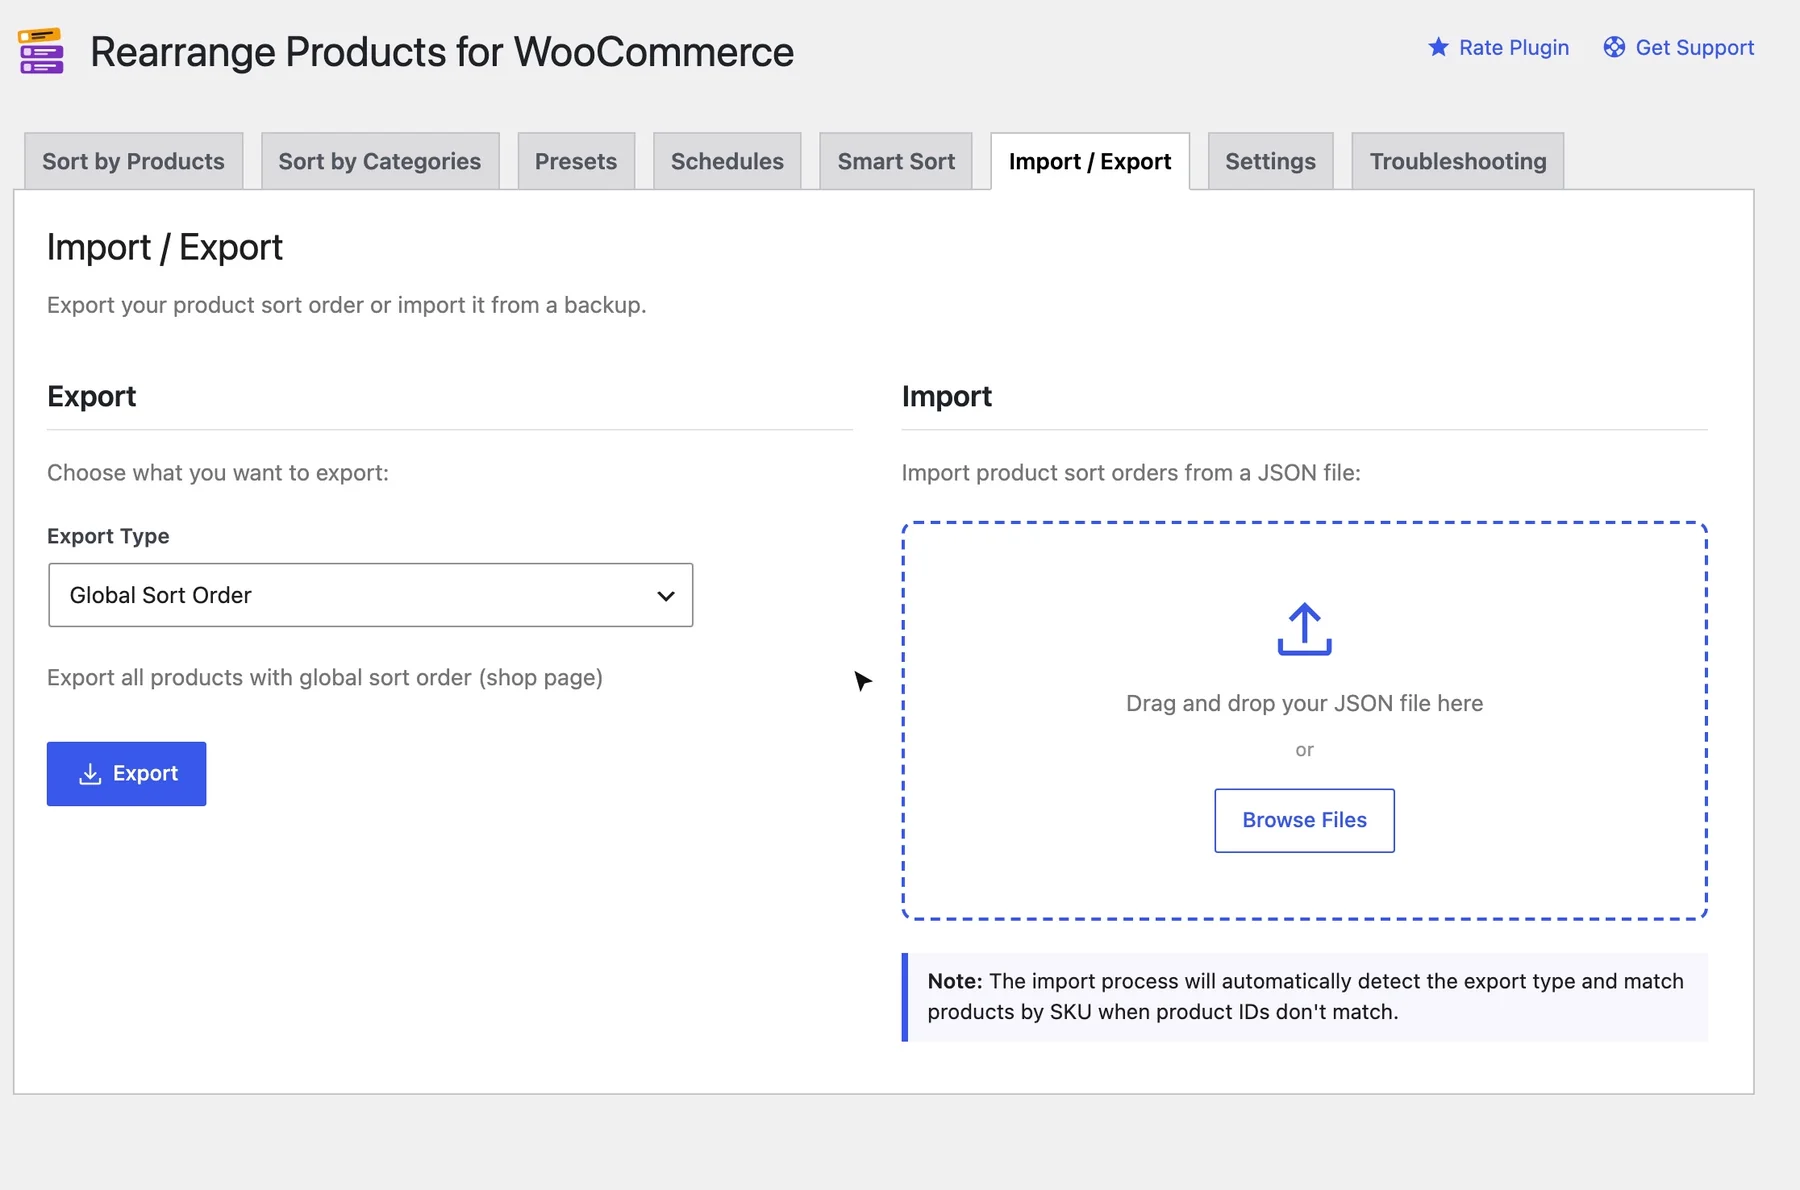Open the Smart Sort tab
The height and width of the screenshot is (1190, 1800).
[x=896, y=161]
